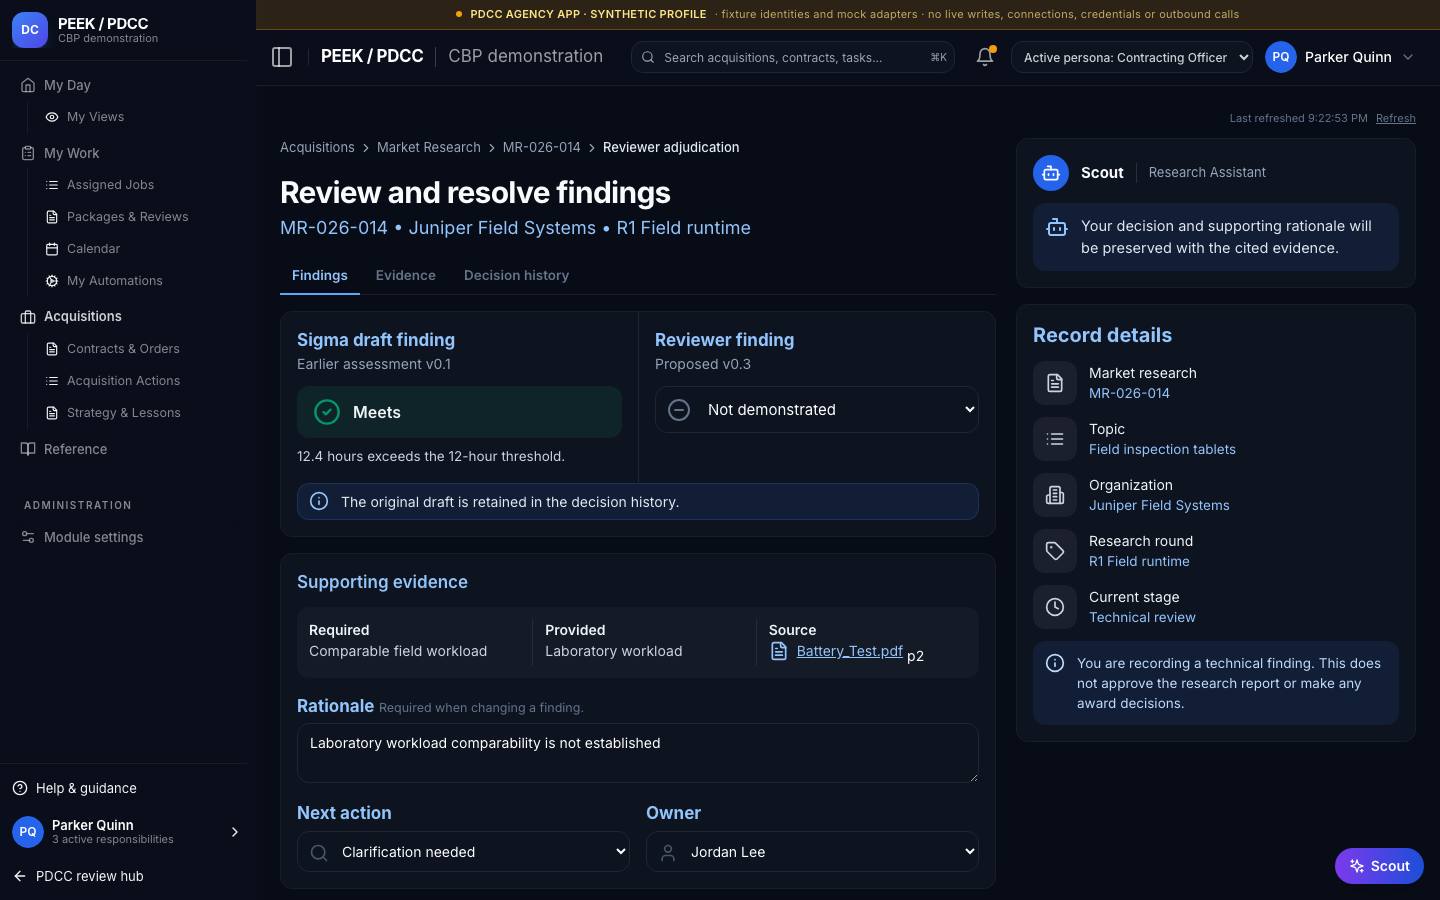Select the Findings tab
This screenshot has height=900, width=1440.
[320, 275]
